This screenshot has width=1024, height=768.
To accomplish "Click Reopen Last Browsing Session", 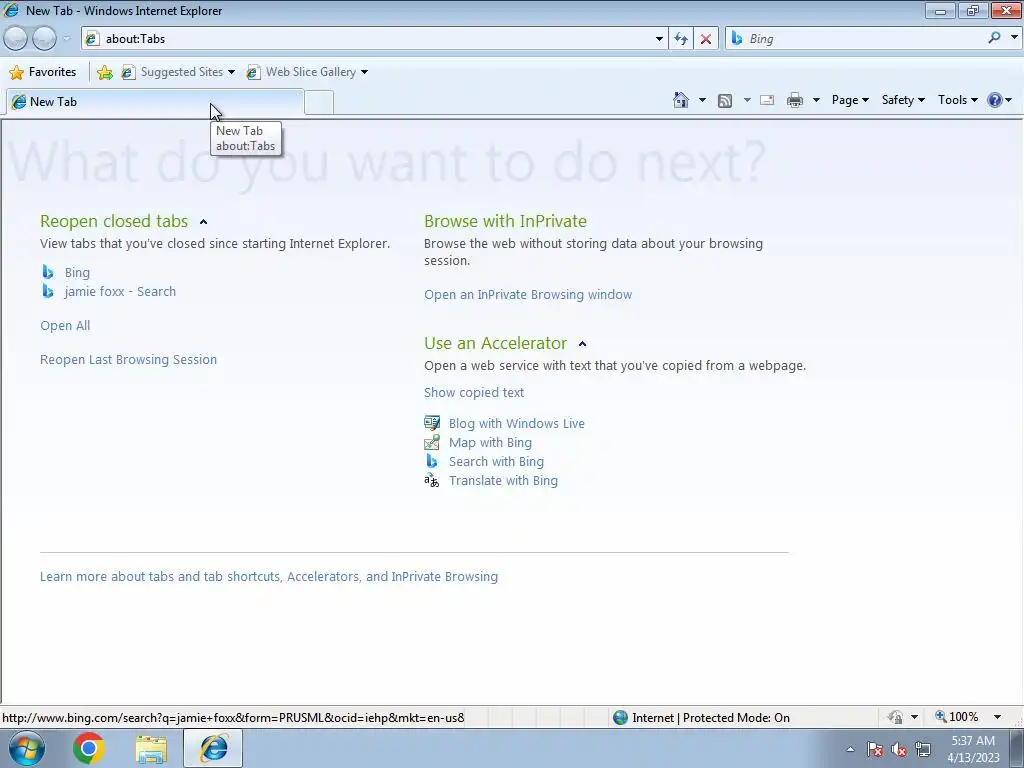I will click(x=129, y=359).
